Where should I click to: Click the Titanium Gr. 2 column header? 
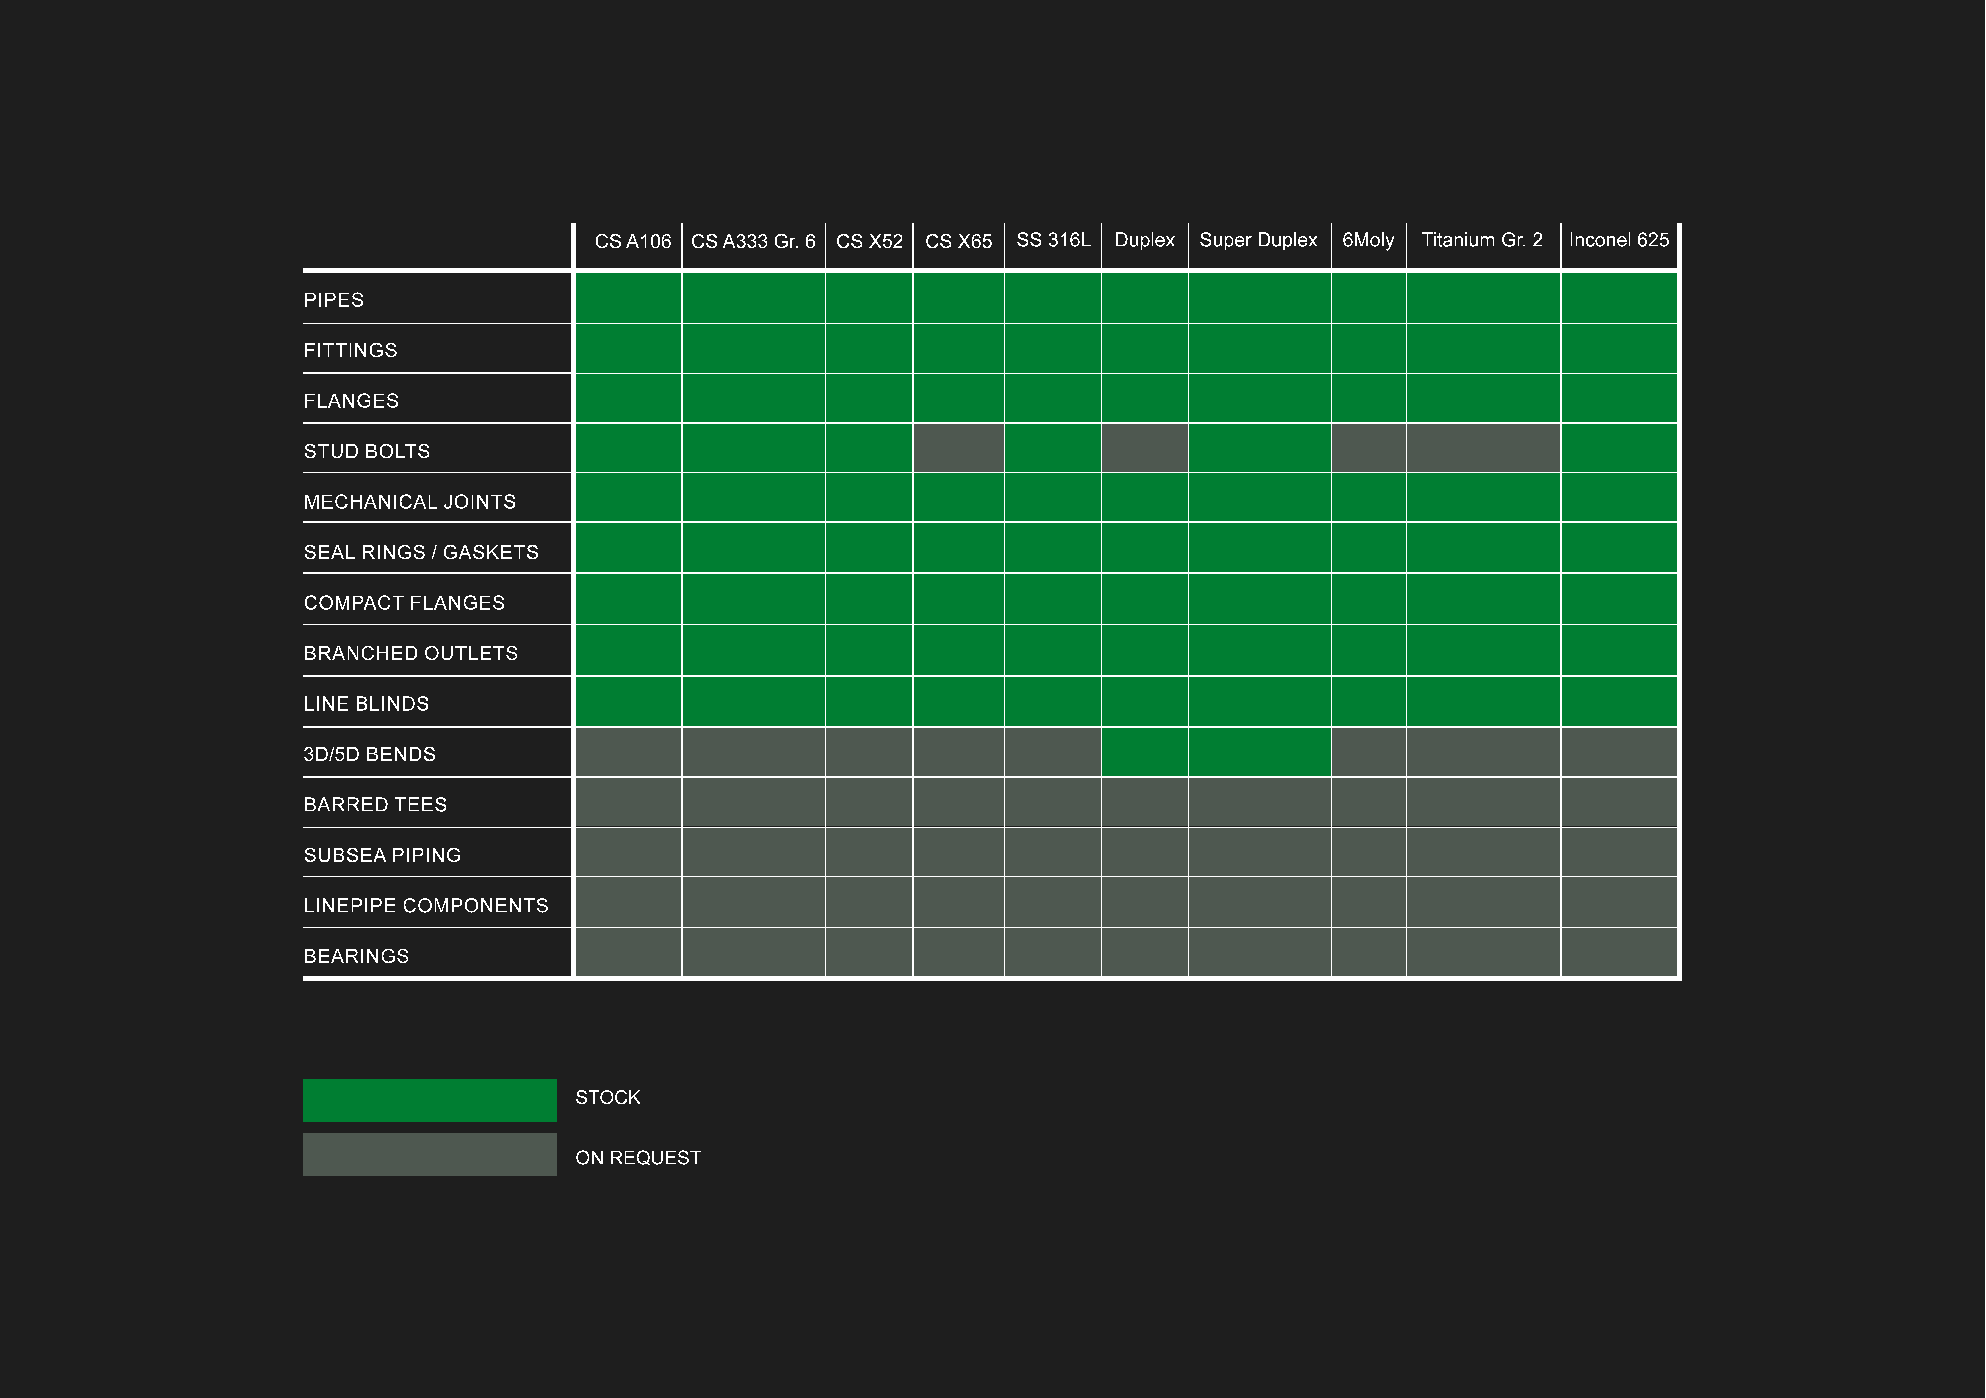pyautogui.click(x=1481, y=240)
